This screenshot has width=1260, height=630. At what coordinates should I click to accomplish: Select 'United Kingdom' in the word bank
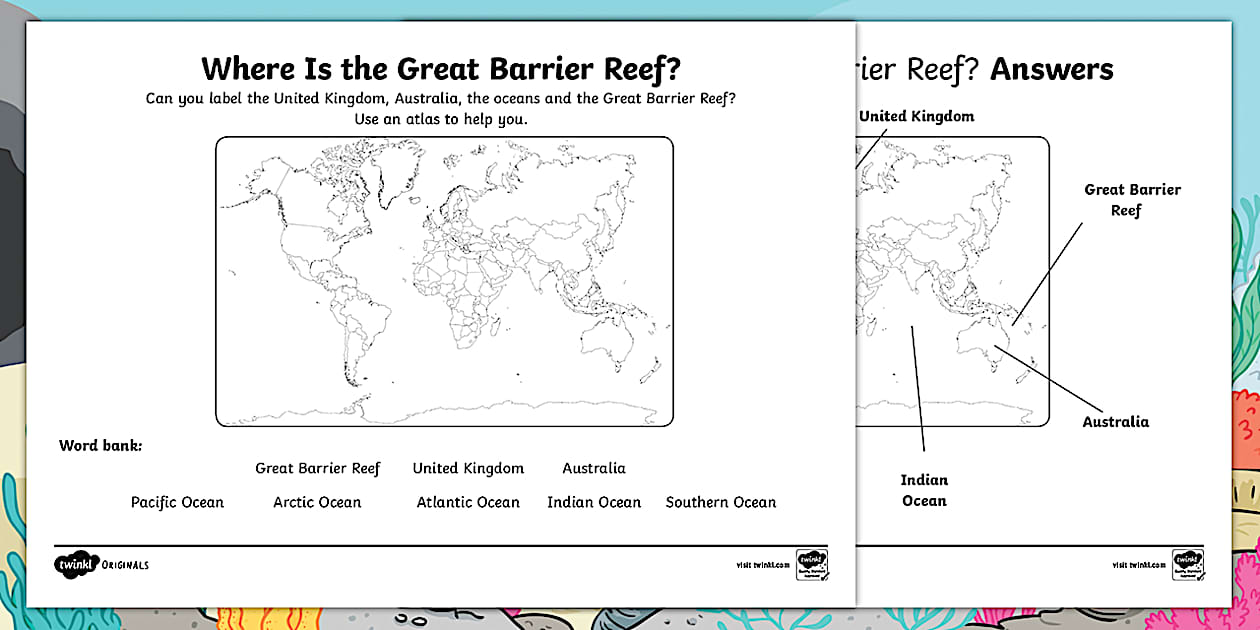point(468,468)
